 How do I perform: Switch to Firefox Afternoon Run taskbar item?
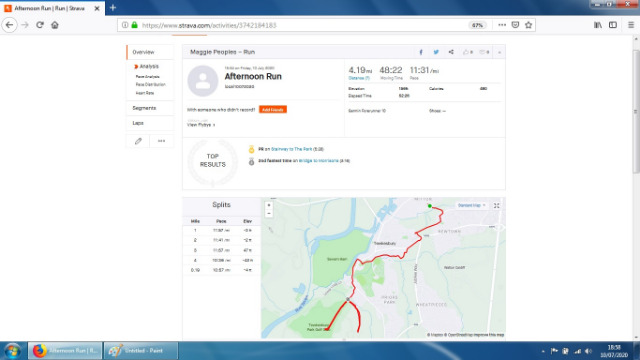65,351
